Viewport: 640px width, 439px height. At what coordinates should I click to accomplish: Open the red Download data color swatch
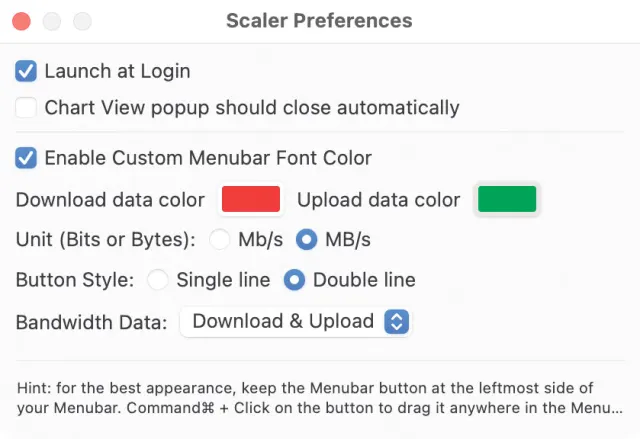pyautogui.click(x=250, y=200)
